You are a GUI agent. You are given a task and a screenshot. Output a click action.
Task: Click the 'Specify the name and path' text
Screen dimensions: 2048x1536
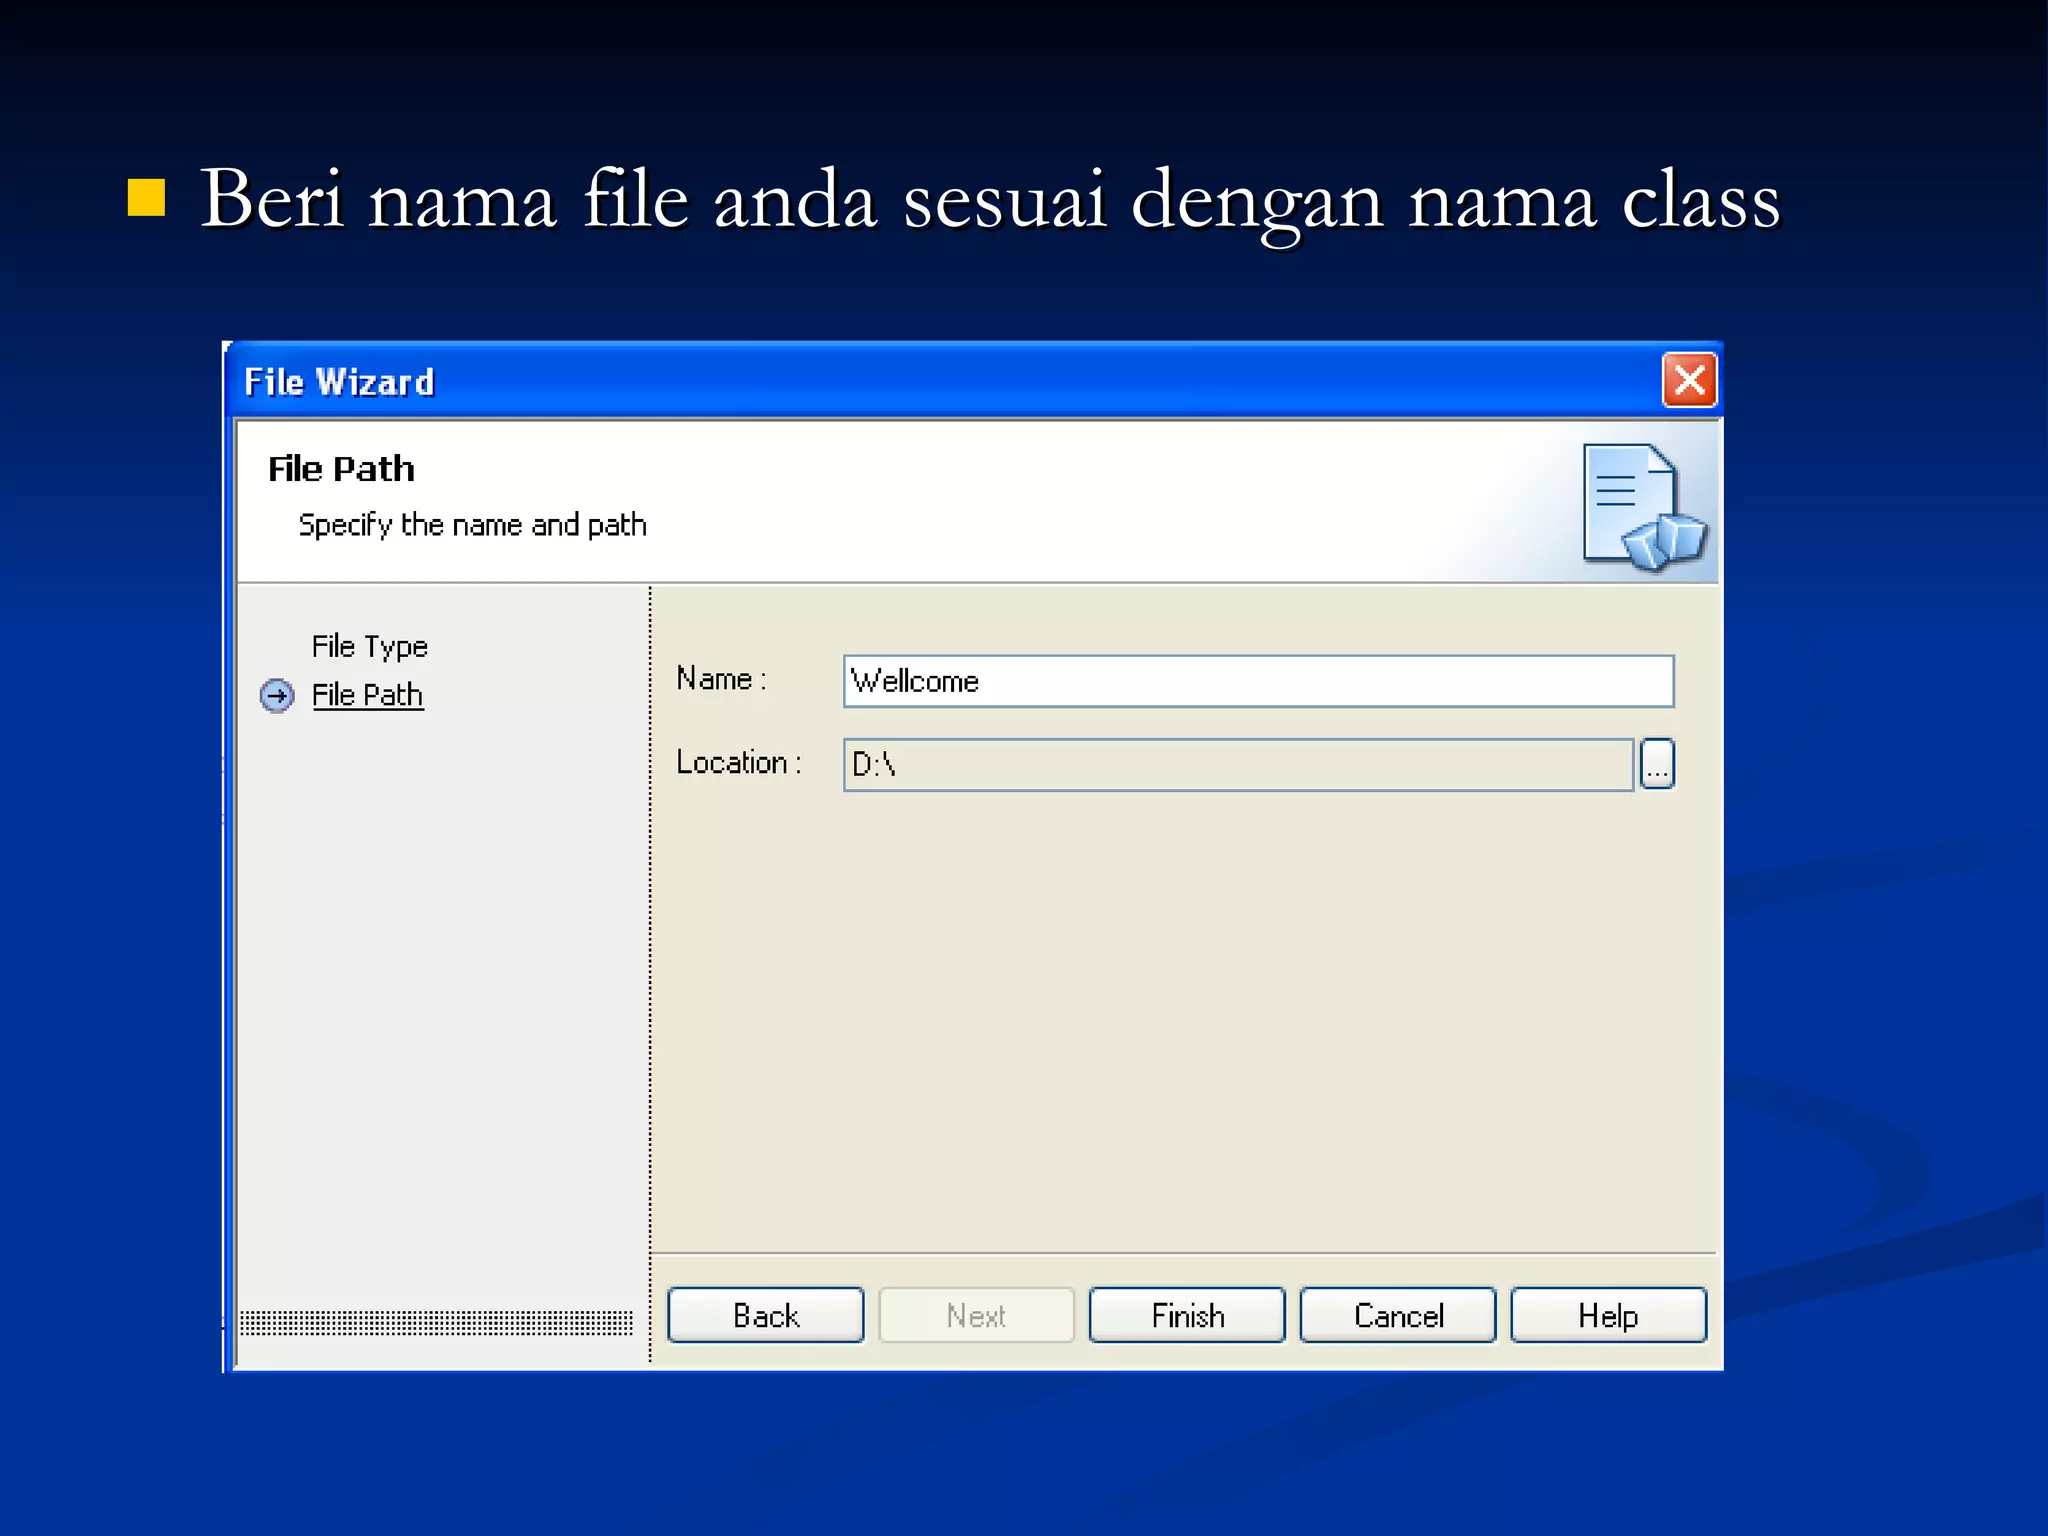click(472, 525)
